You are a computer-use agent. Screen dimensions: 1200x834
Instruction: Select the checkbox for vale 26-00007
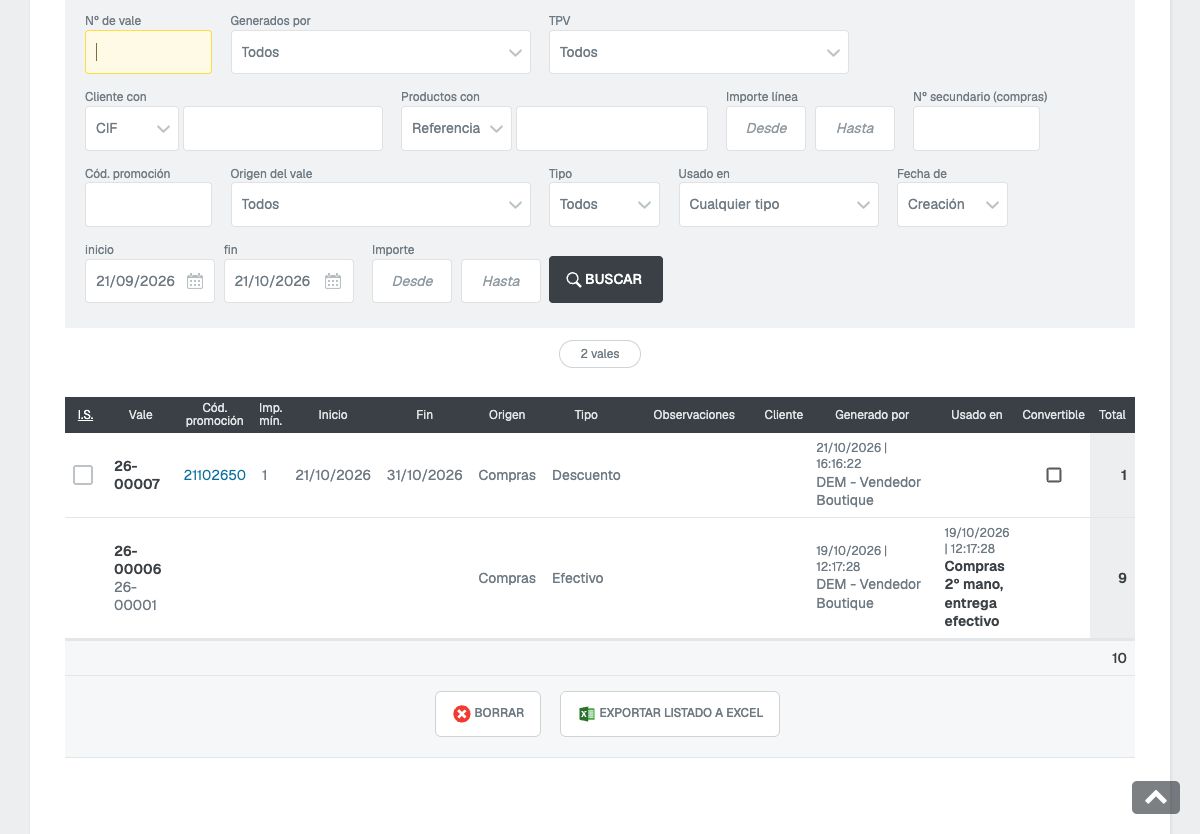[83, 475]
